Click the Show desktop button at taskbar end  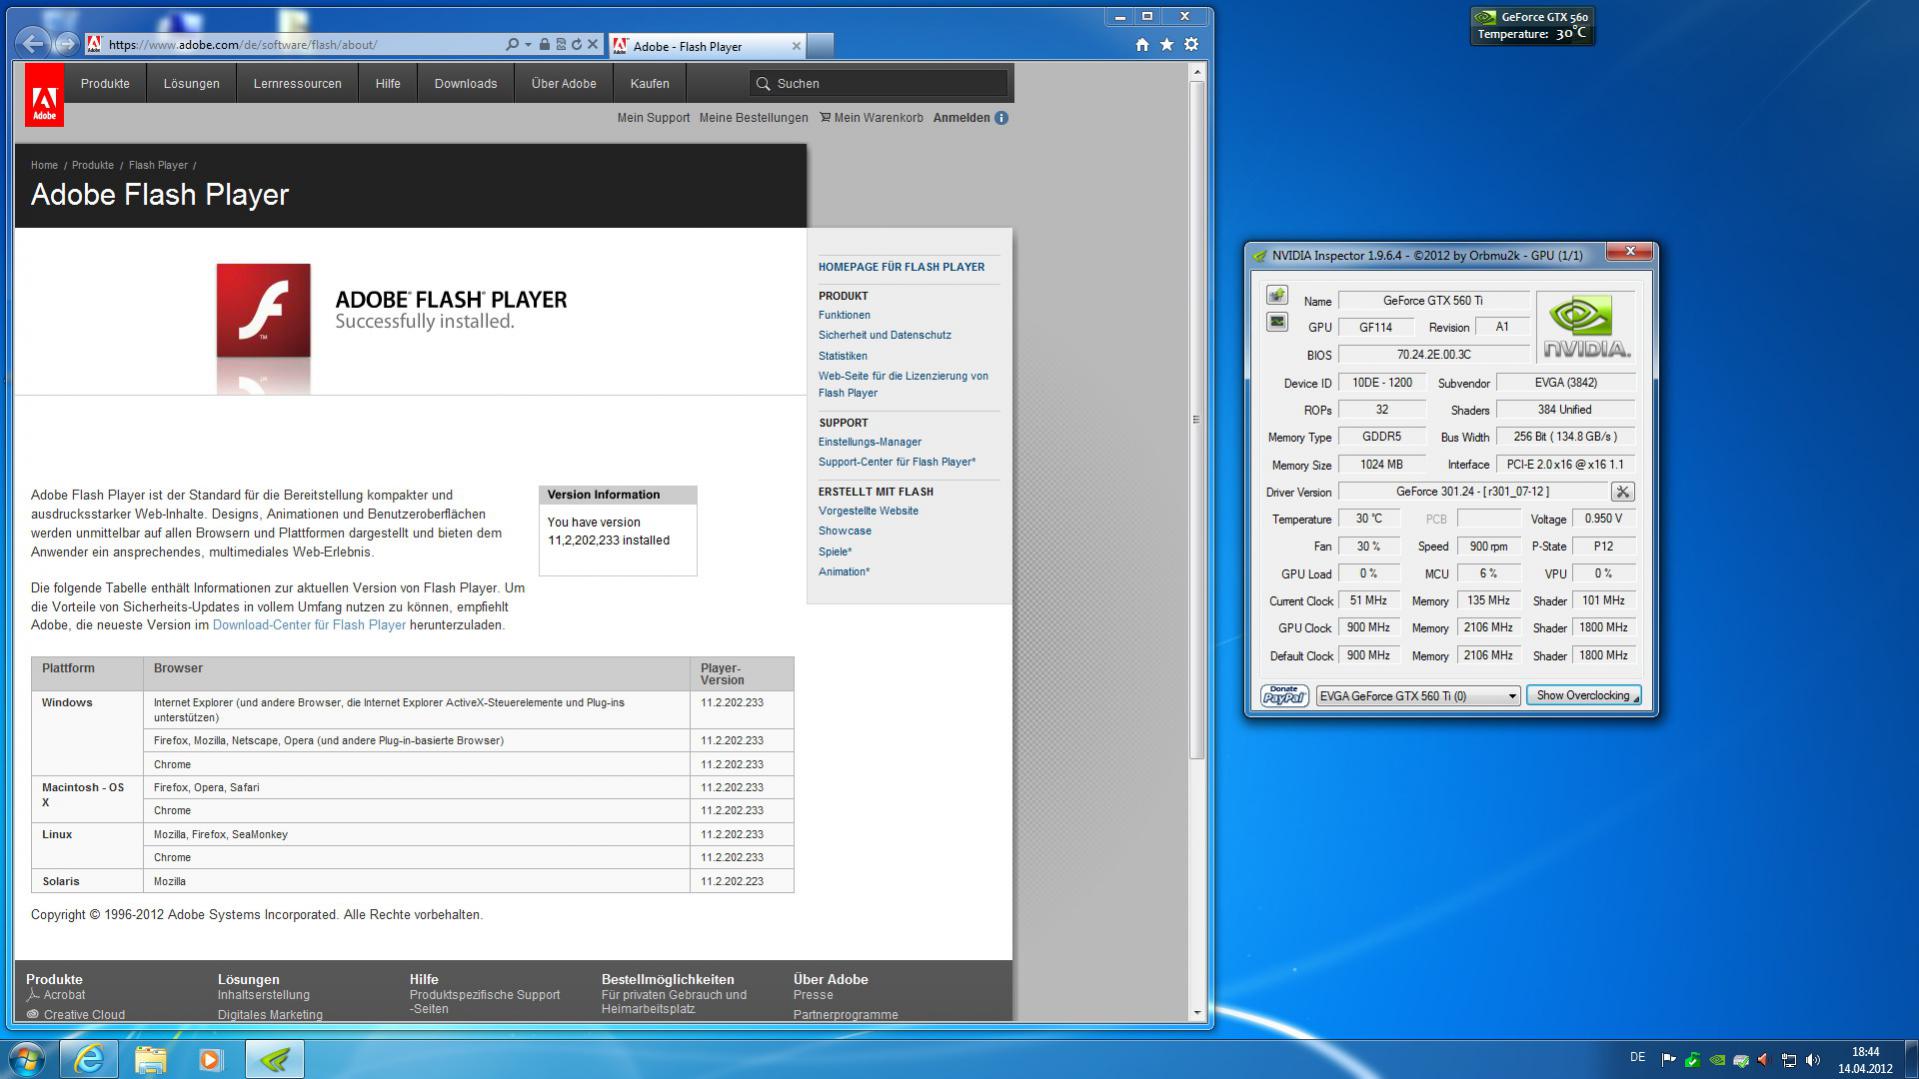click(x=1911, y=1059)
